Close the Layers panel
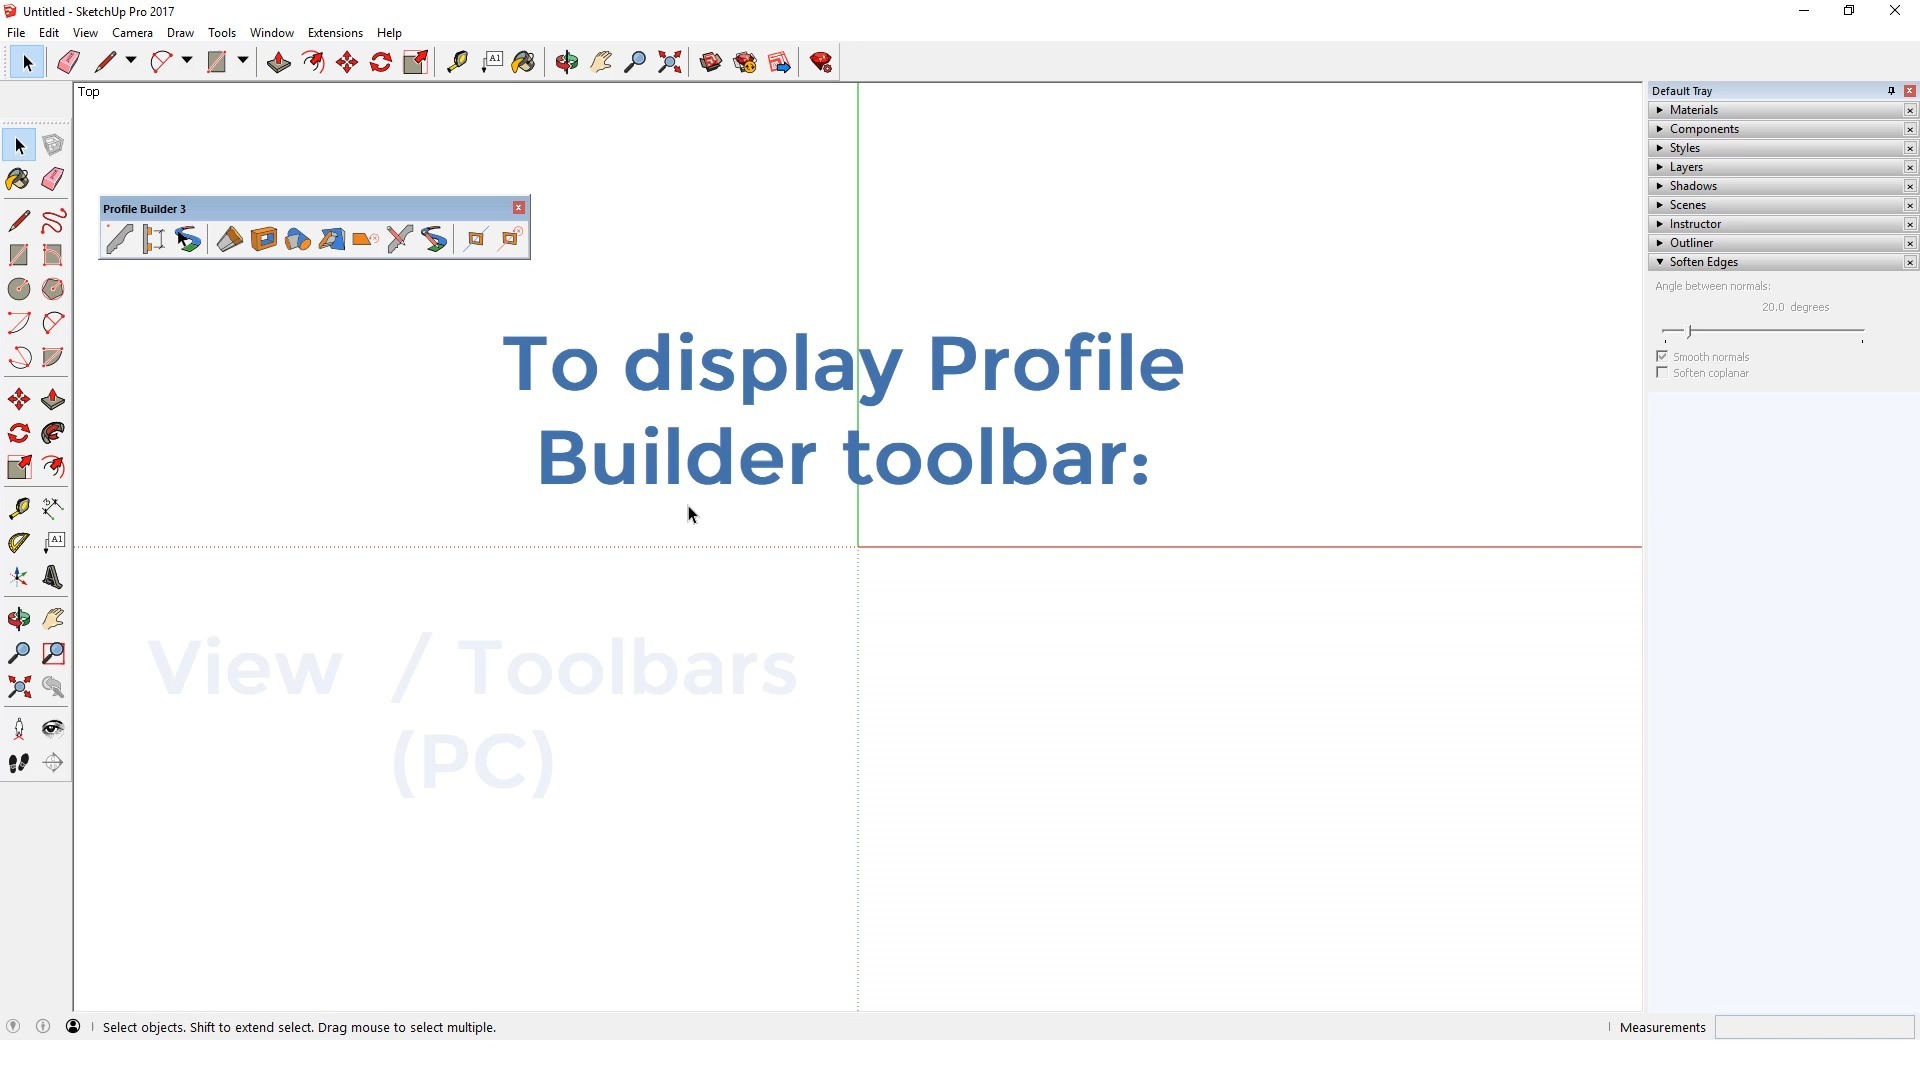The image size is (1920, 1080). tap(1910, 167)
